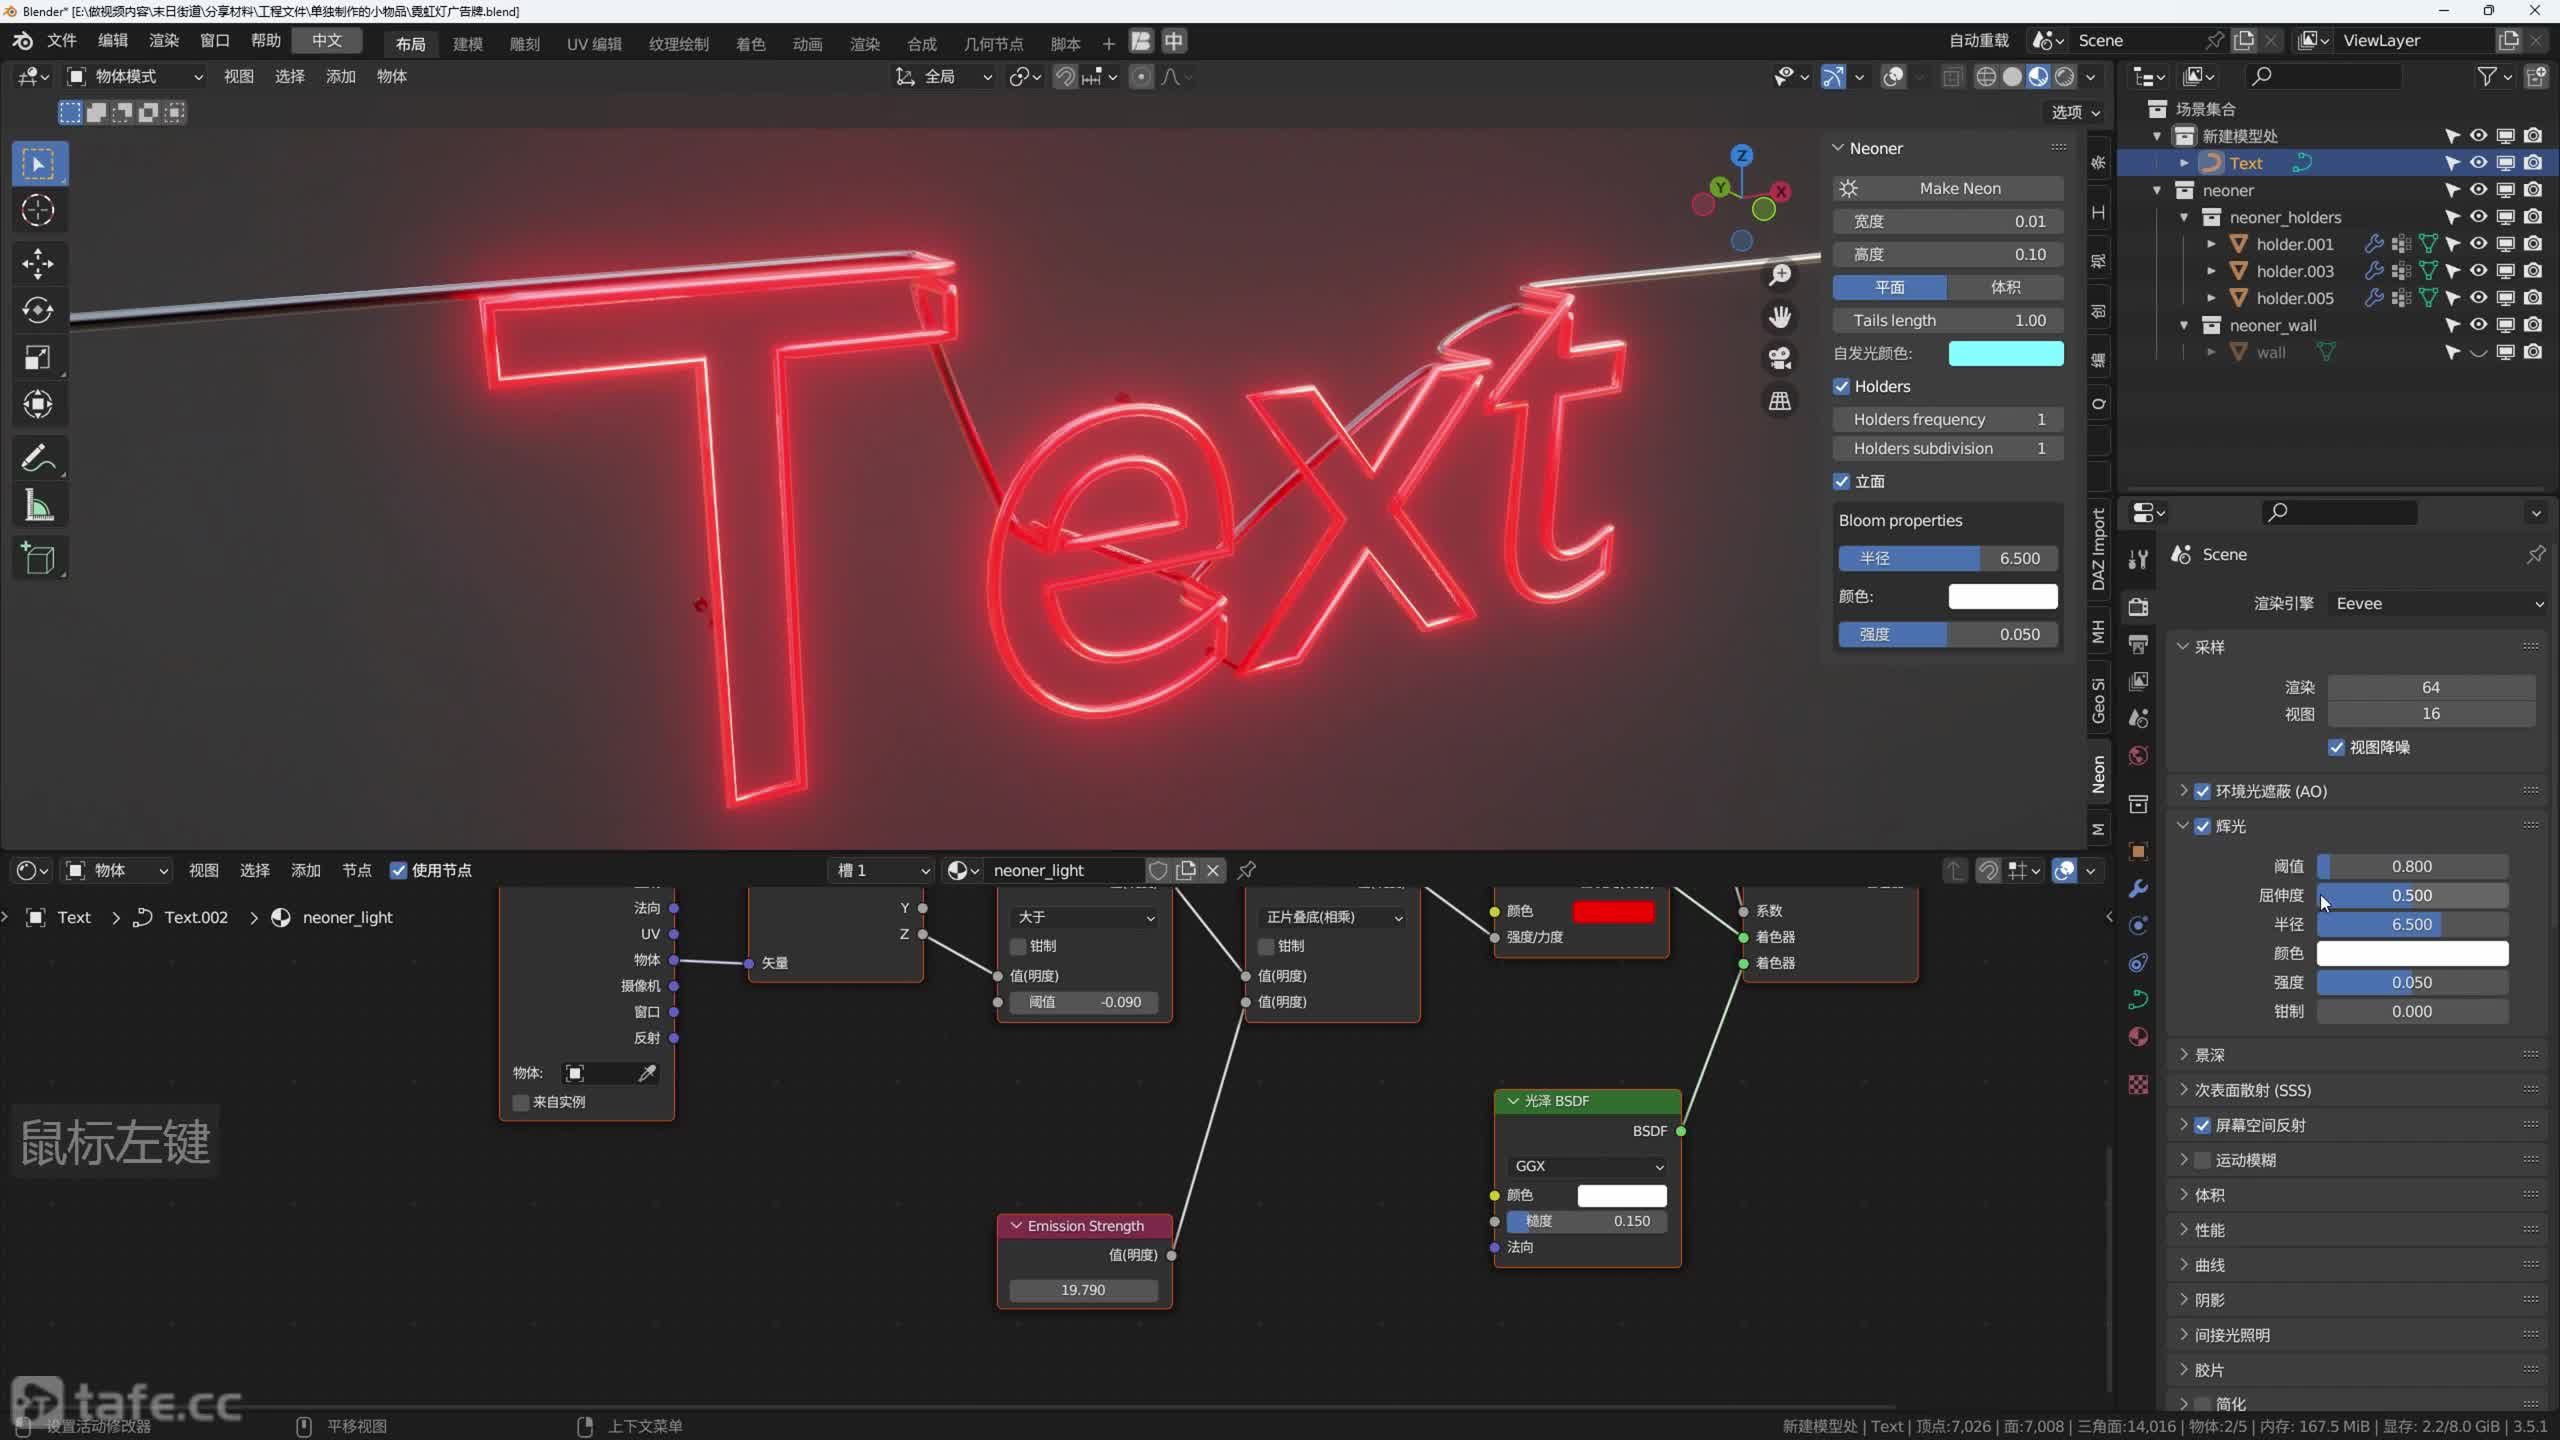2560x1440 pixels.
Task: Click the 中文 language button
Action: click(x=327, y=41)
